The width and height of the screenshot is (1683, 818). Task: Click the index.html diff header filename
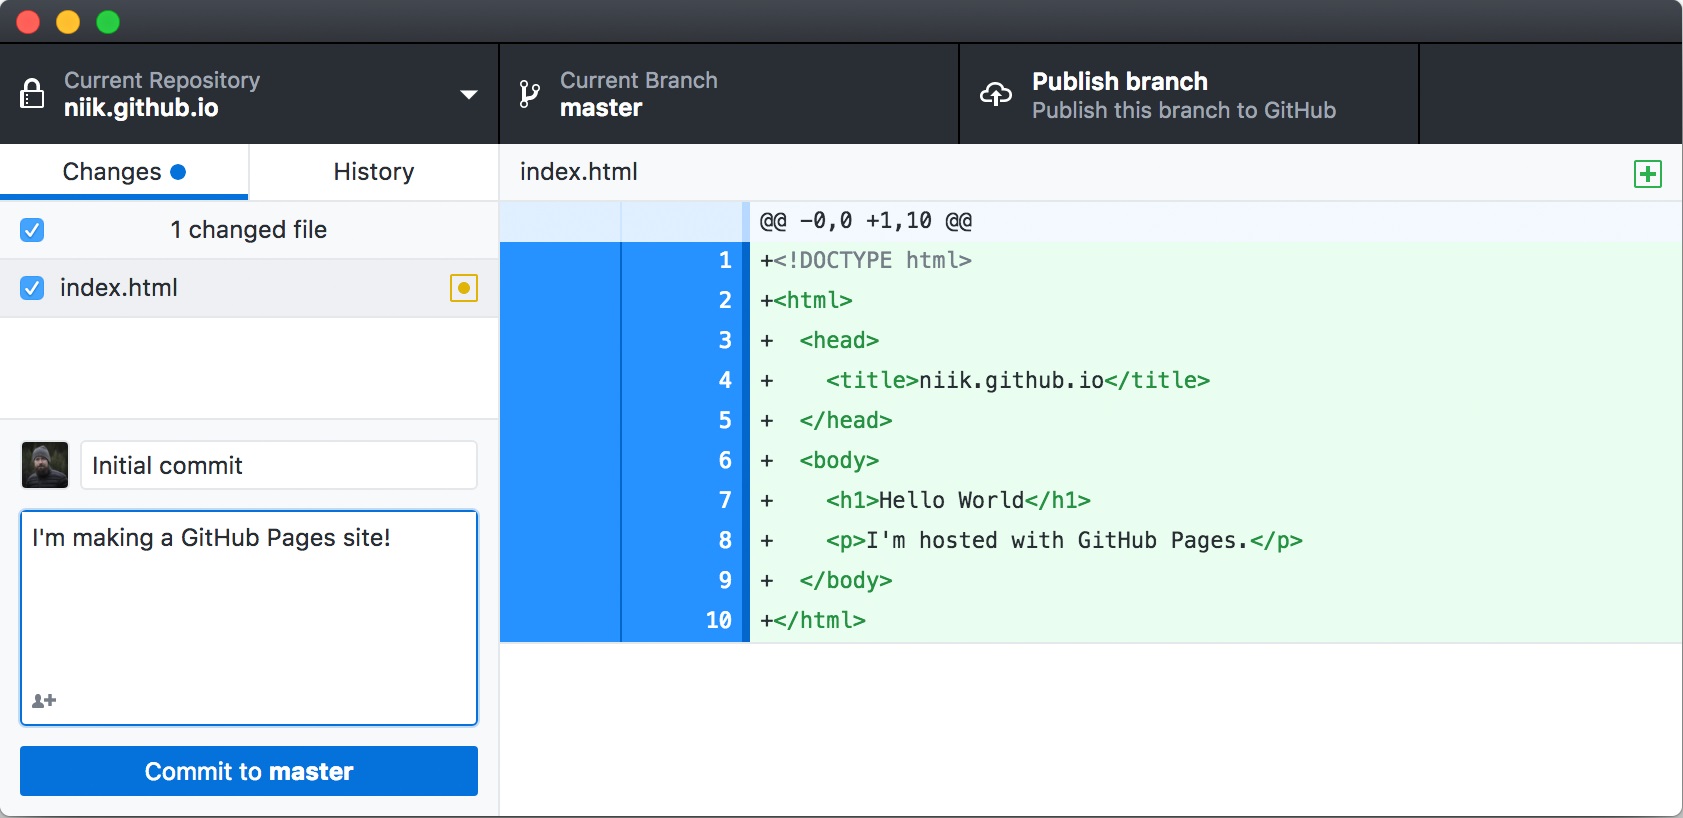coord(579,172)
